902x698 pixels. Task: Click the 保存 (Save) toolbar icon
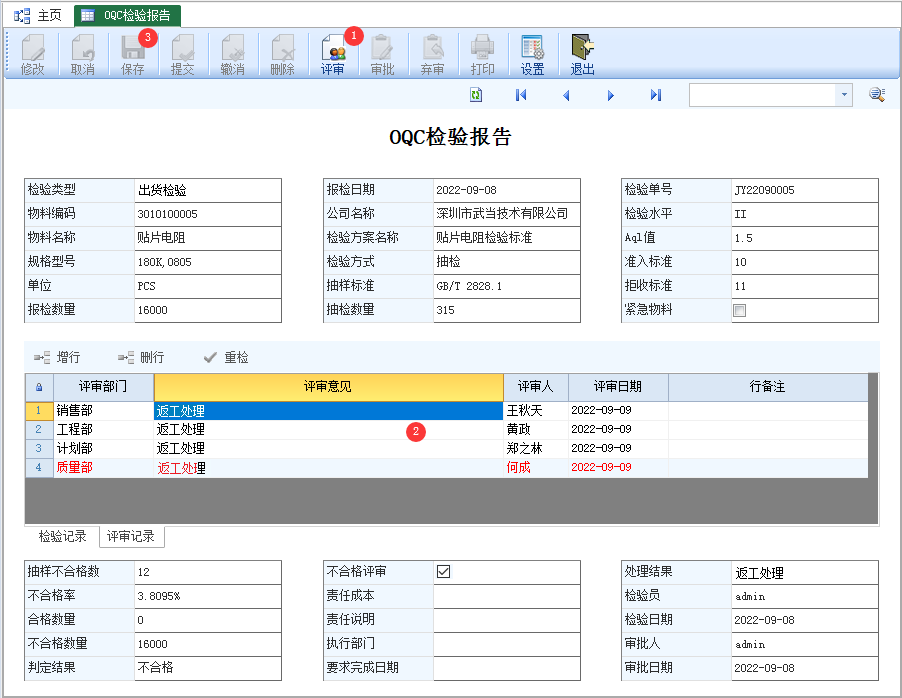pyautogui.click(x=133, y=54)
